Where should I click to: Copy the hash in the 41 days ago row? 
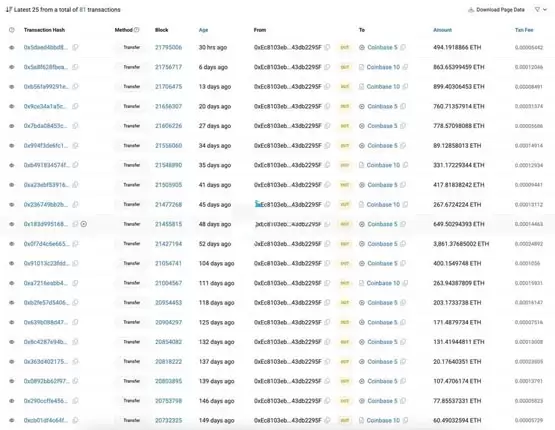[x=75, y=185]
